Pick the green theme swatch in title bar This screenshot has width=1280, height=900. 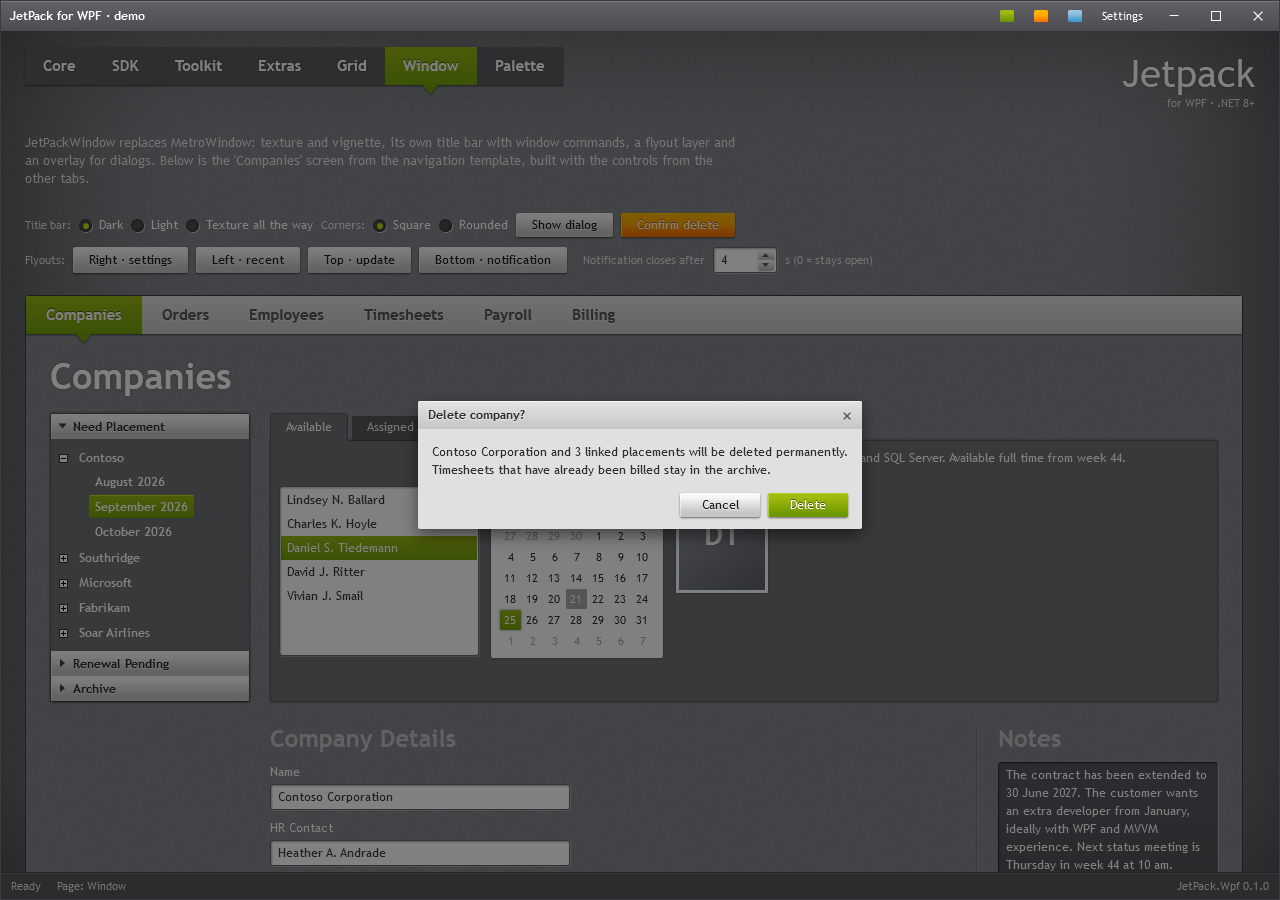coord(1007,16)
